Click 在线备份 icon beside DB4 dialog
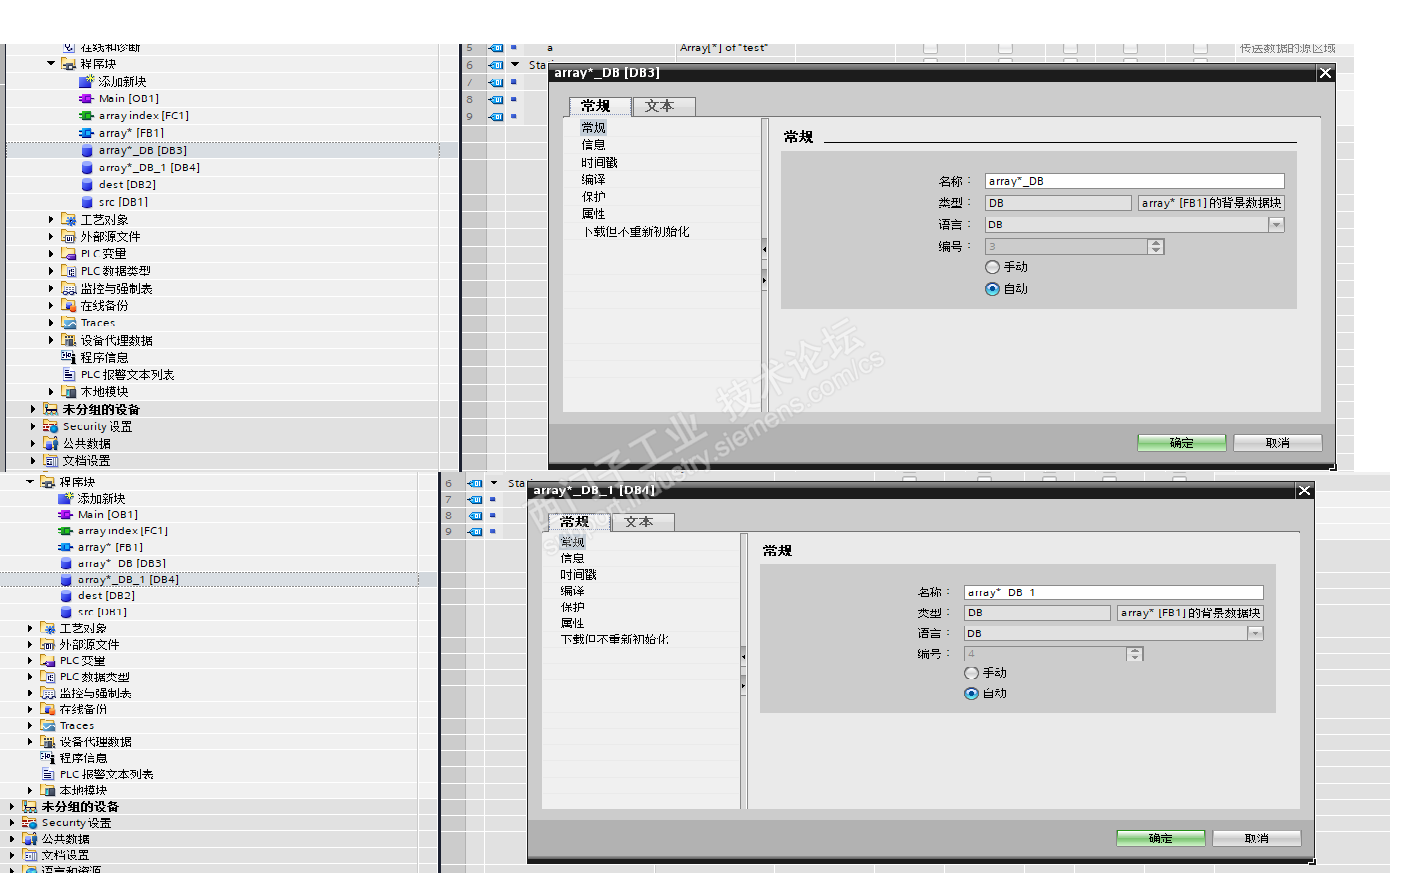The image size is (1407, 873). tap(47, 709)
